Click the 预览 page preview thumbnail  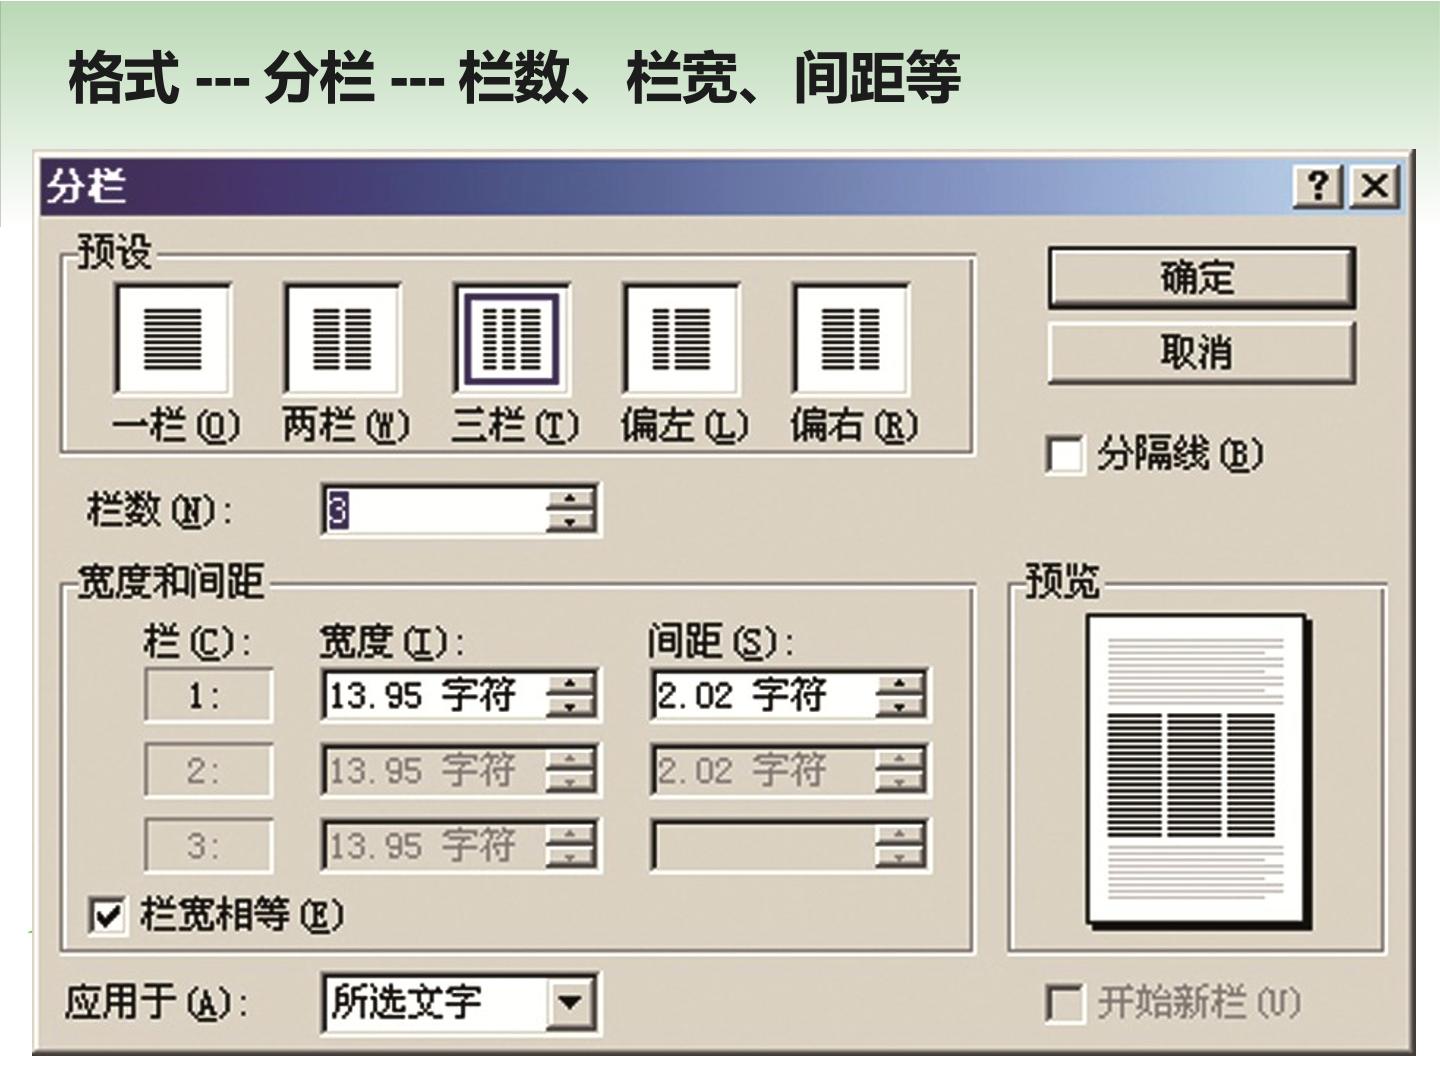(1197, 772)
